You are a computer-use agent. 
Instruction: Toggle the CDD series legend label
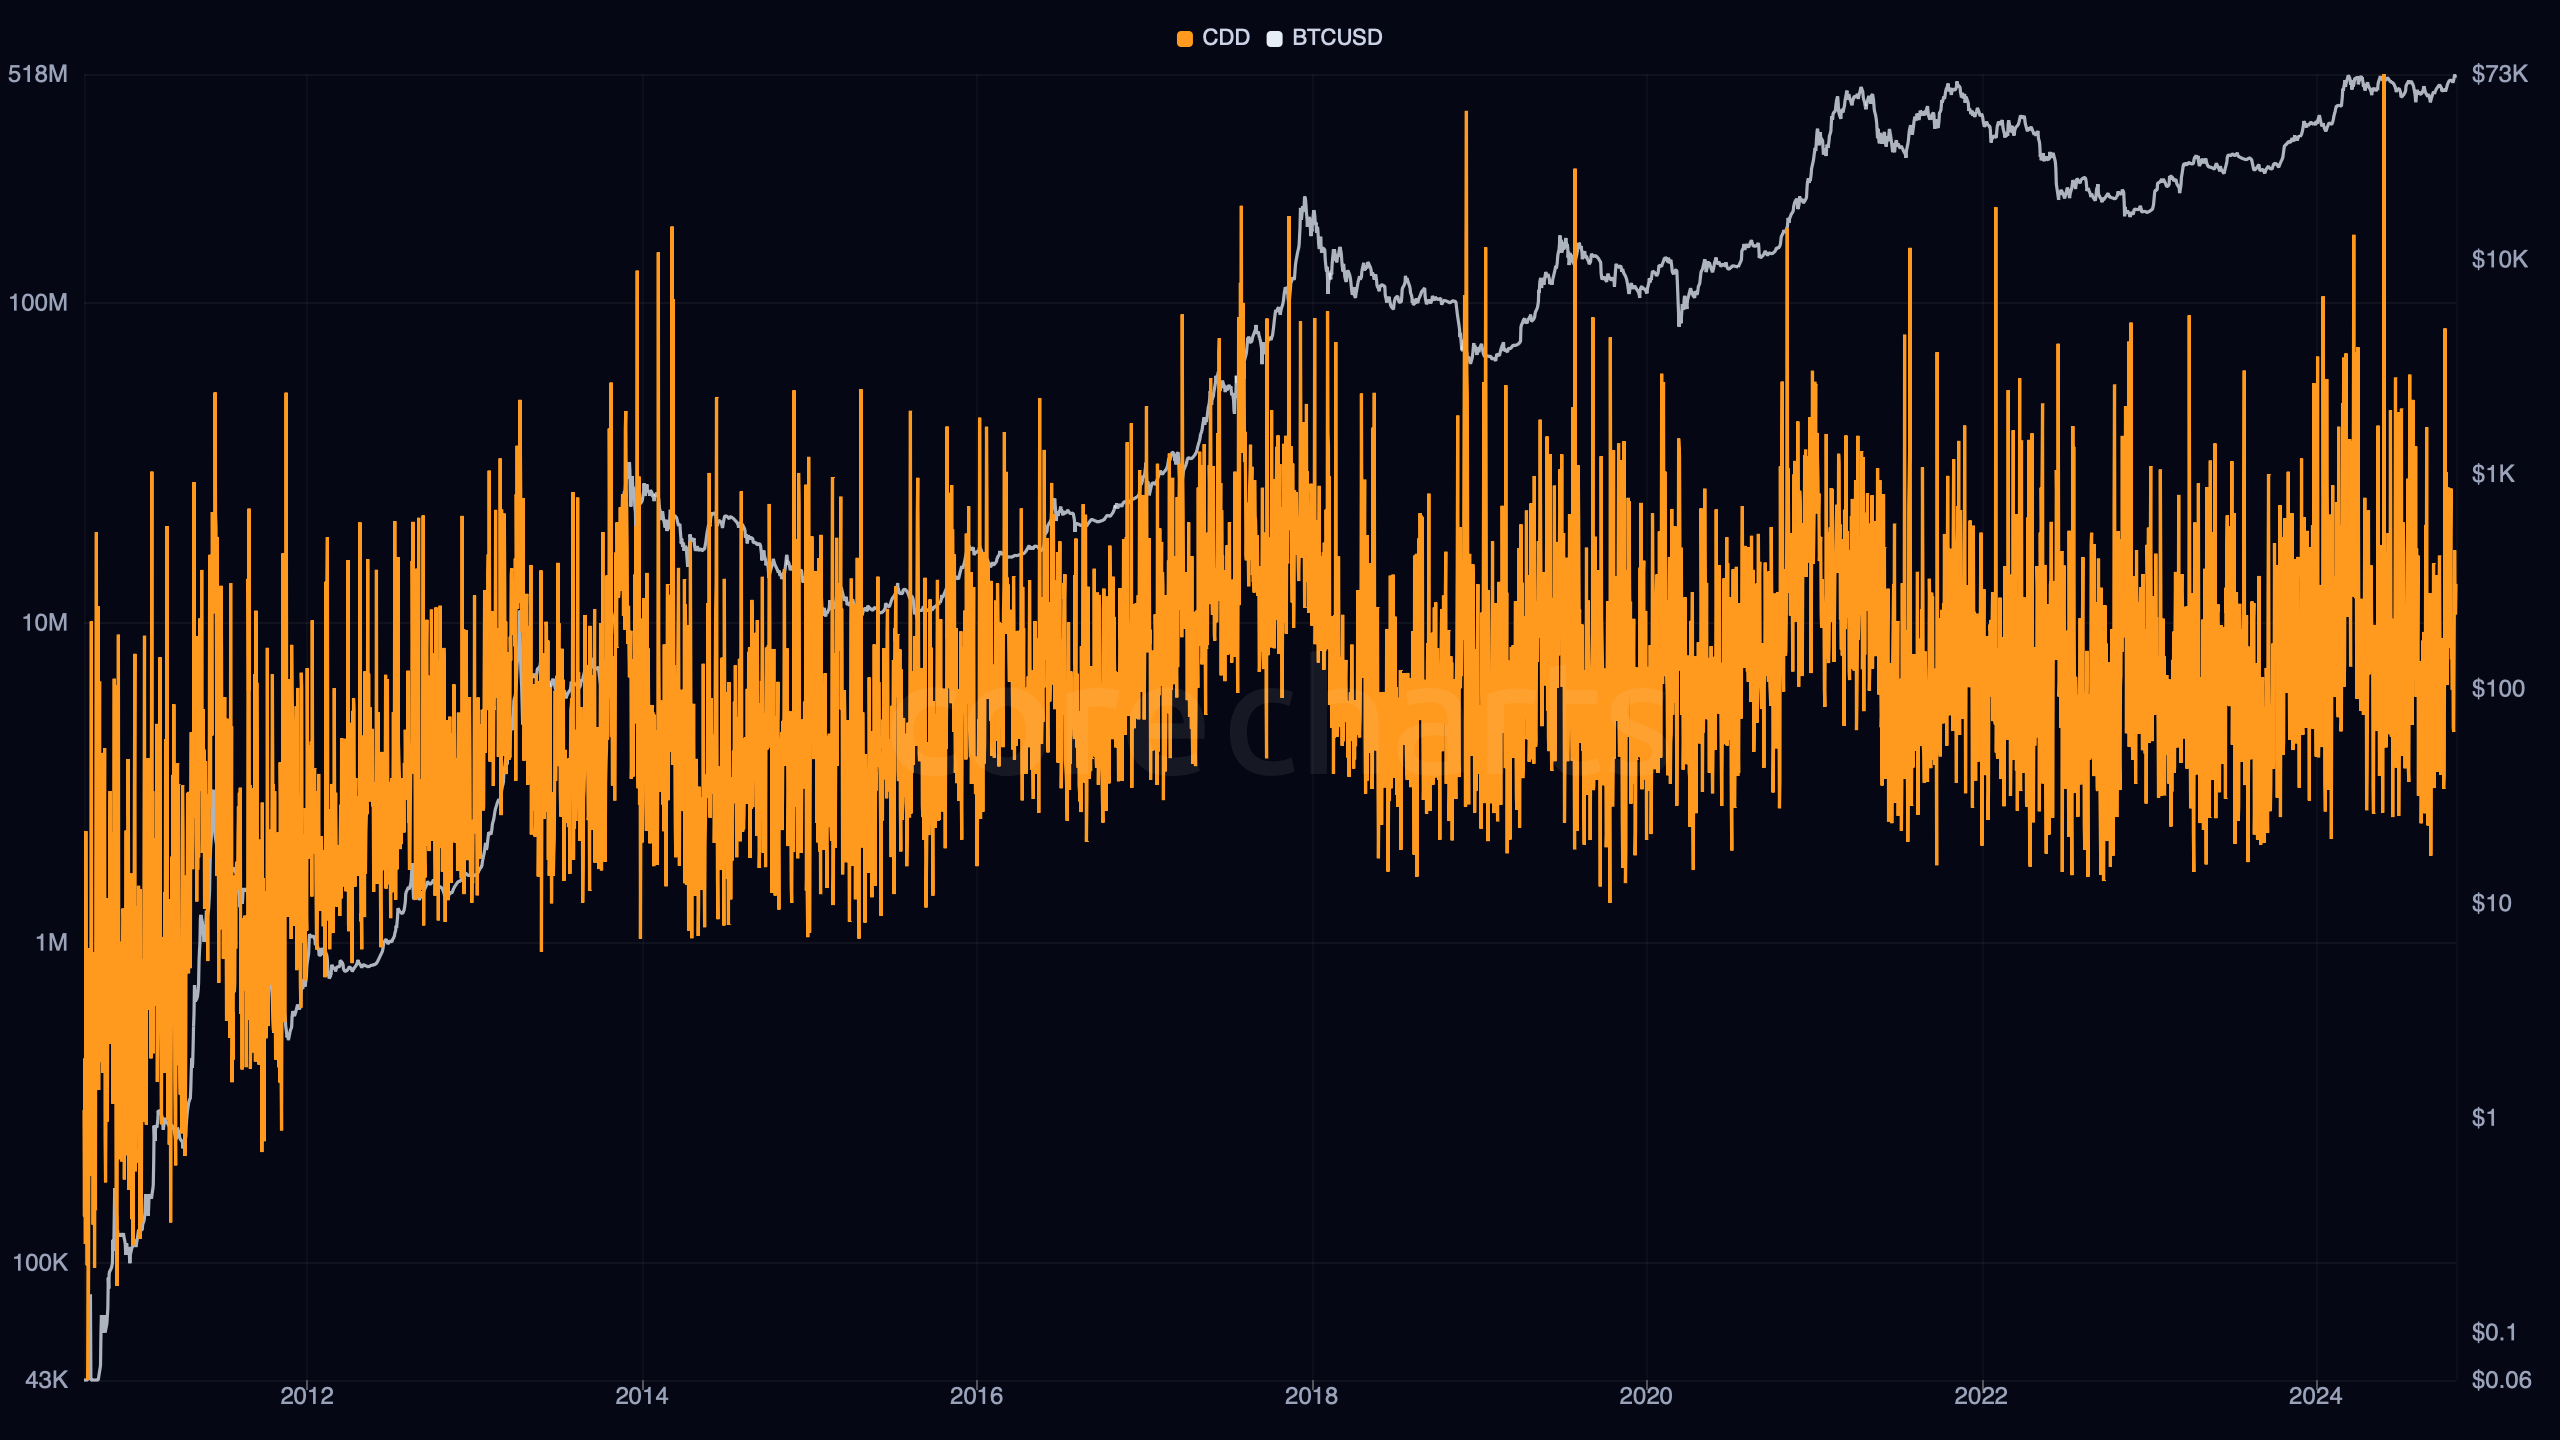(x=1226, y=38)
